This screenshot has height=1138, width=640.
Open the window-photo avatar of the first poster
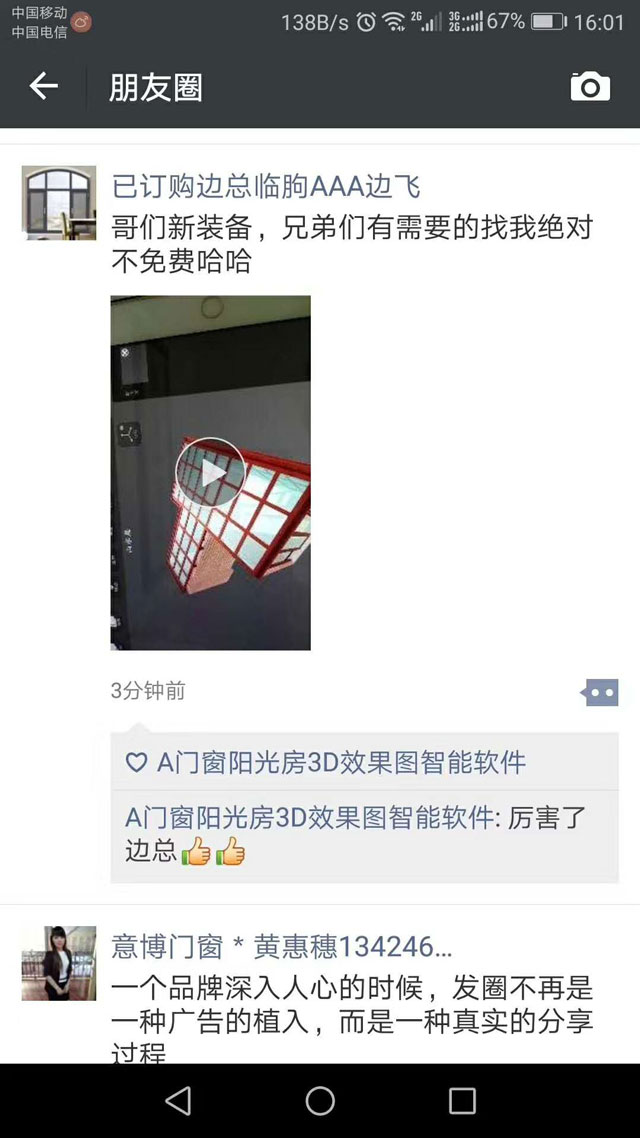(59, 202)
